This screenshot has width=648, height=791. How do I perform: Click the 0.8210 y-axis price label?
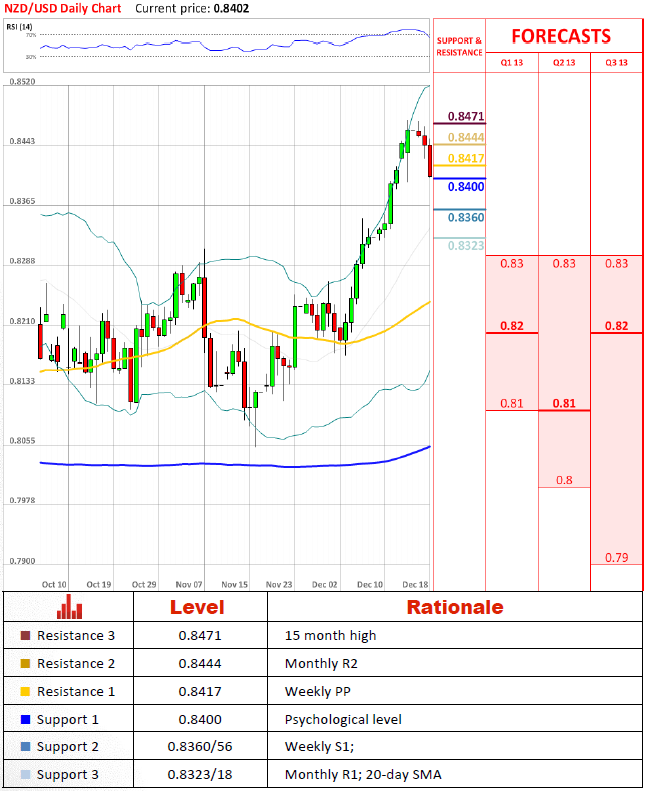pos(22,321)
